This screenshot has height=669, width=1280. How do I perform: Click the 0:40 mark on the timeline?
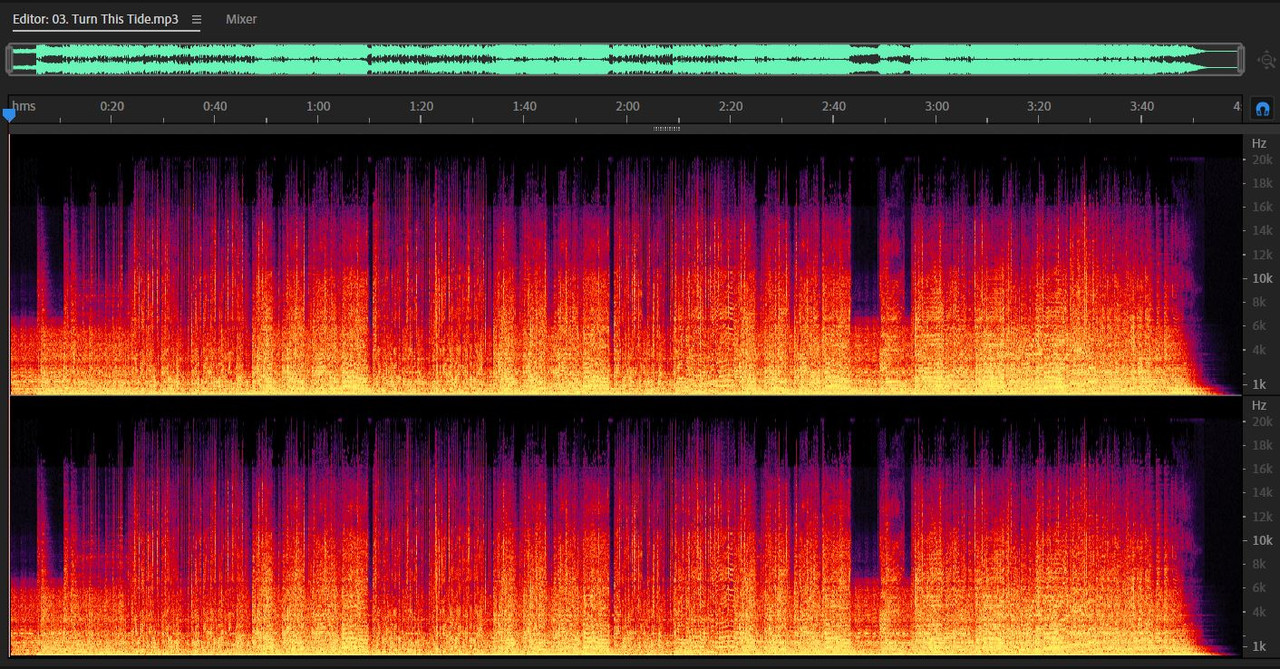(215, 106)
